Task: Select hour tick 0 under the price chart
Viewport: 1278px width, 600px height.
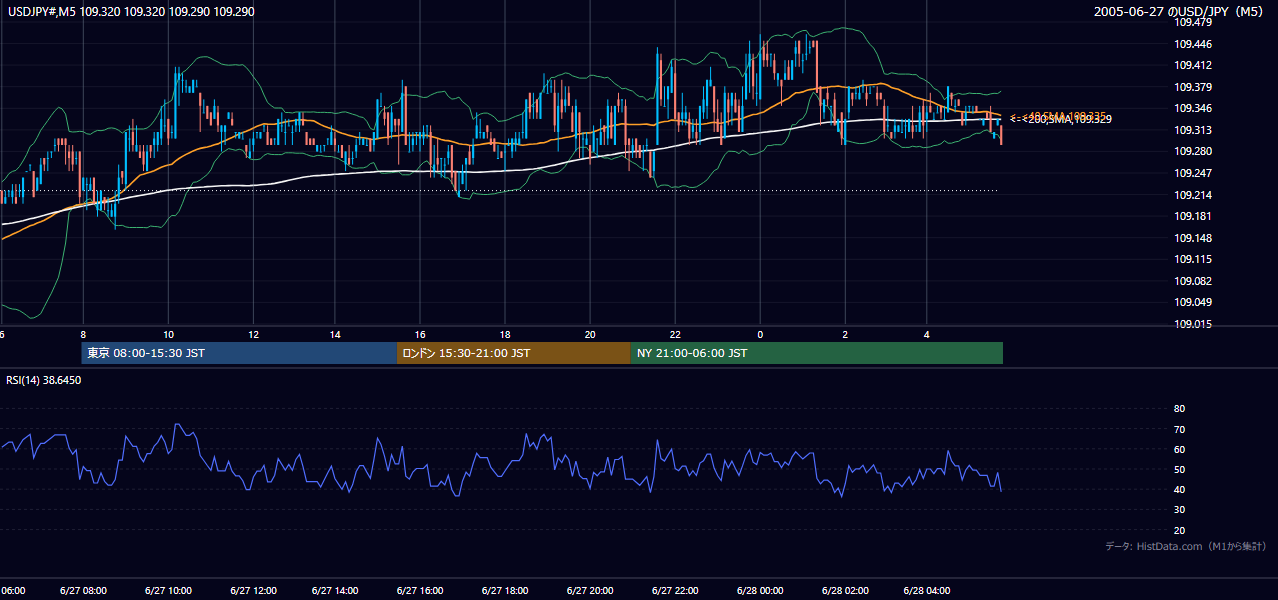Action: (760, 334)
